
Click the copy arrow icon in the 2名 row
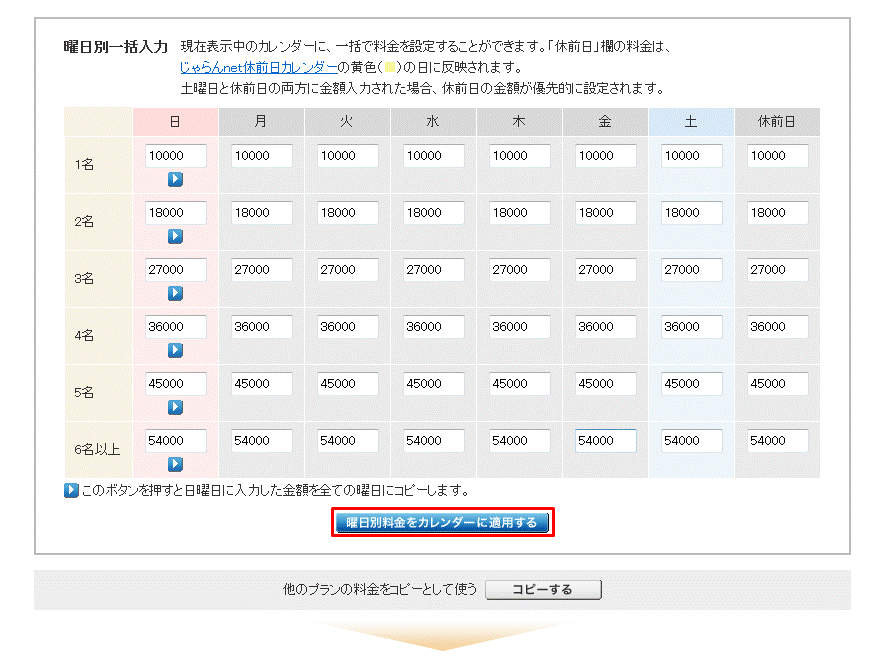coord(175,235)
